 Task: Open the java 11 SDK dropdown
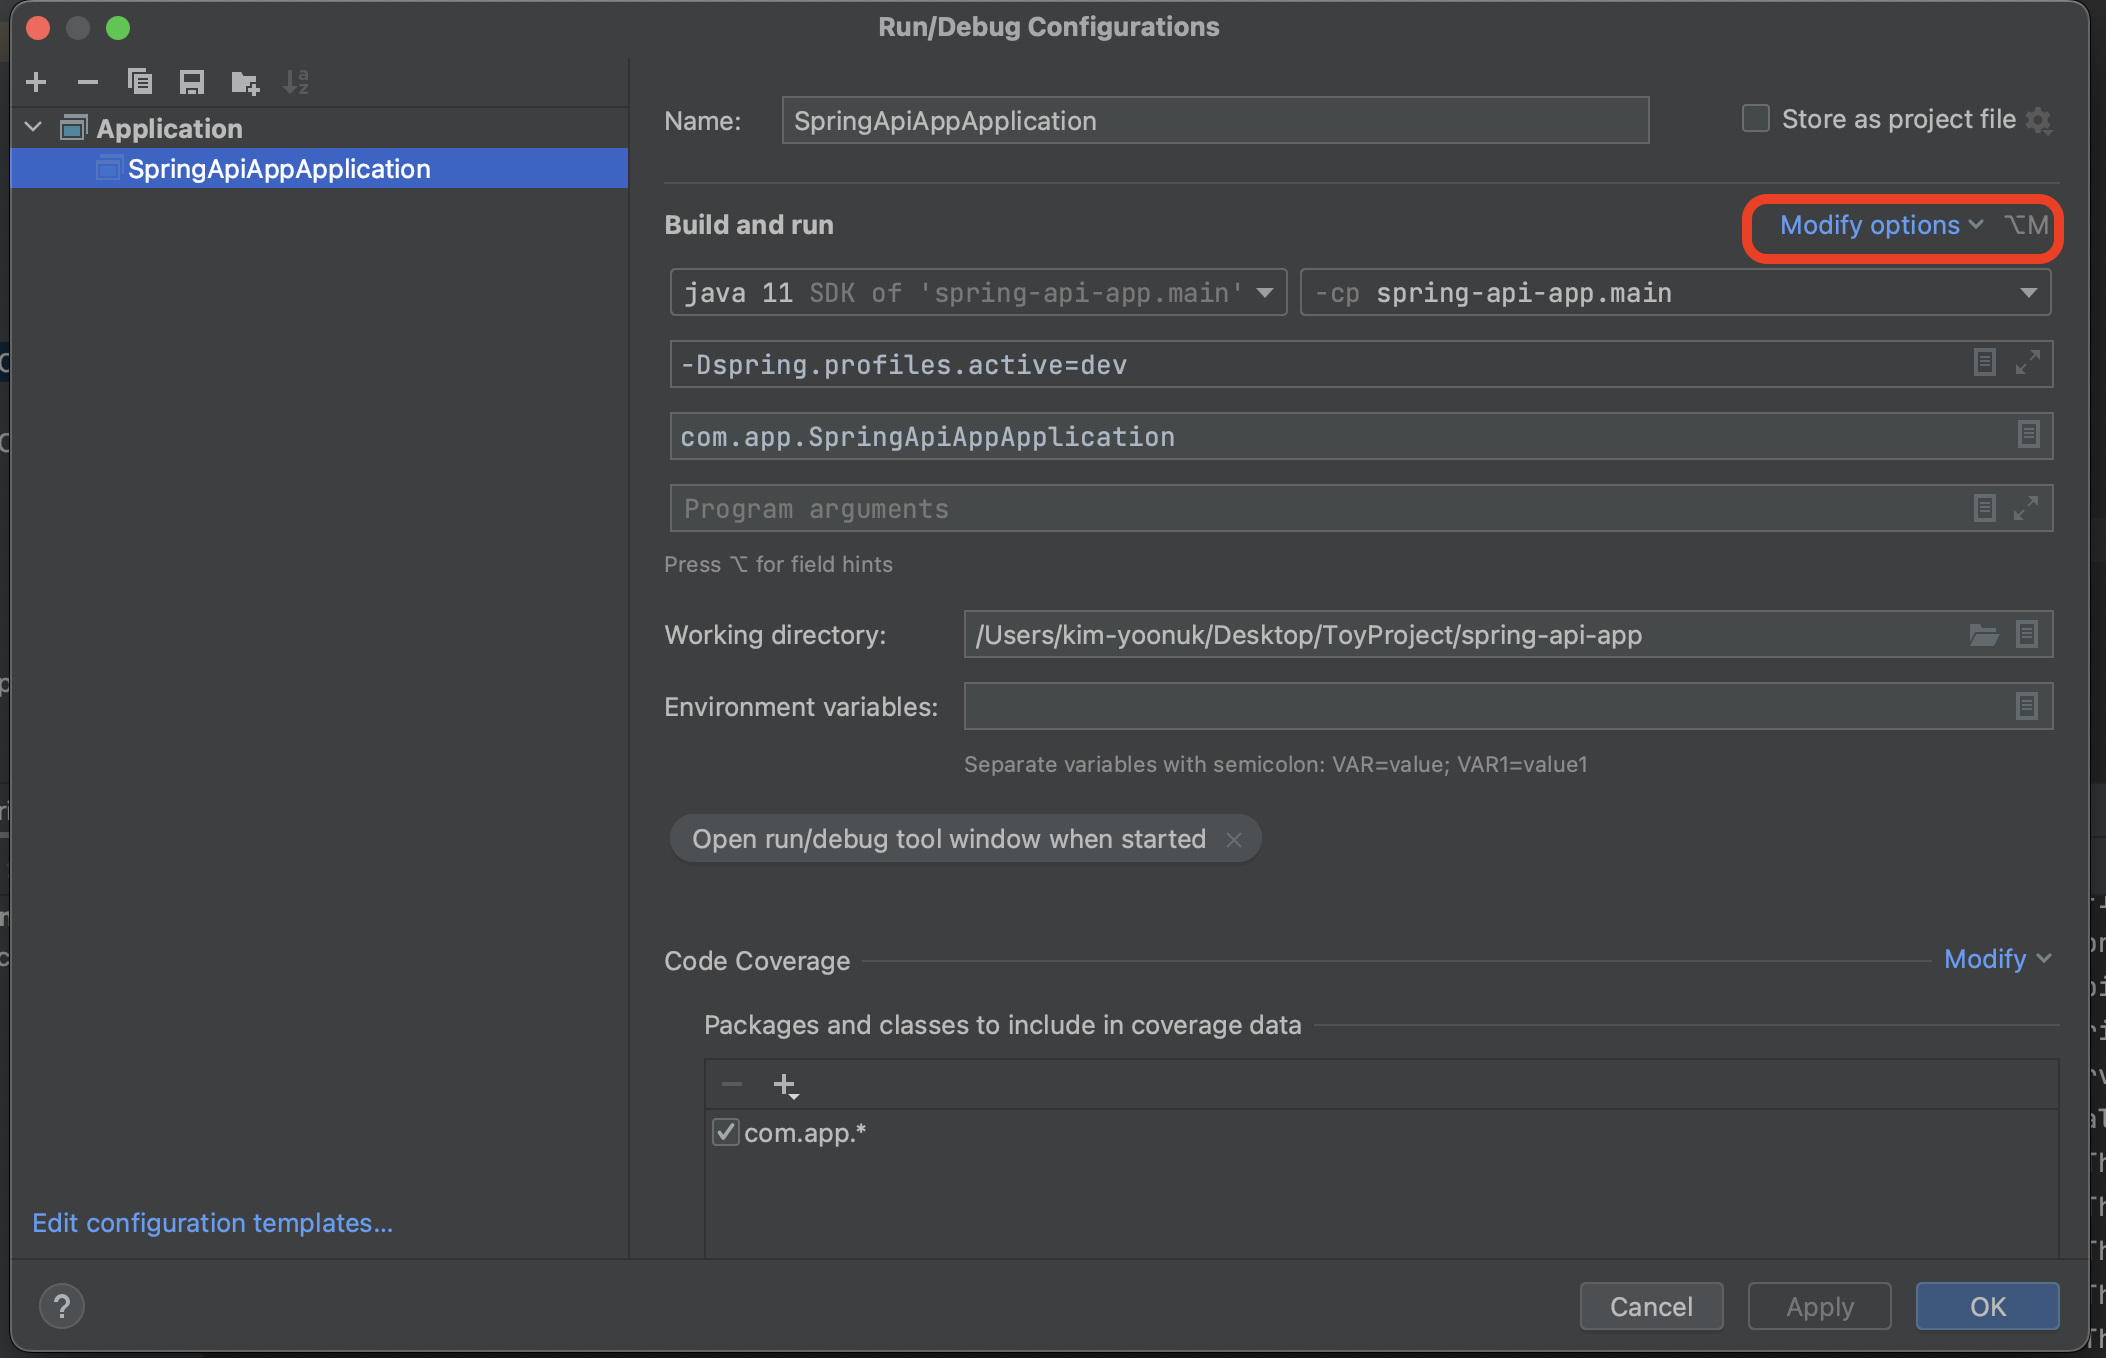coord(1265,293)
